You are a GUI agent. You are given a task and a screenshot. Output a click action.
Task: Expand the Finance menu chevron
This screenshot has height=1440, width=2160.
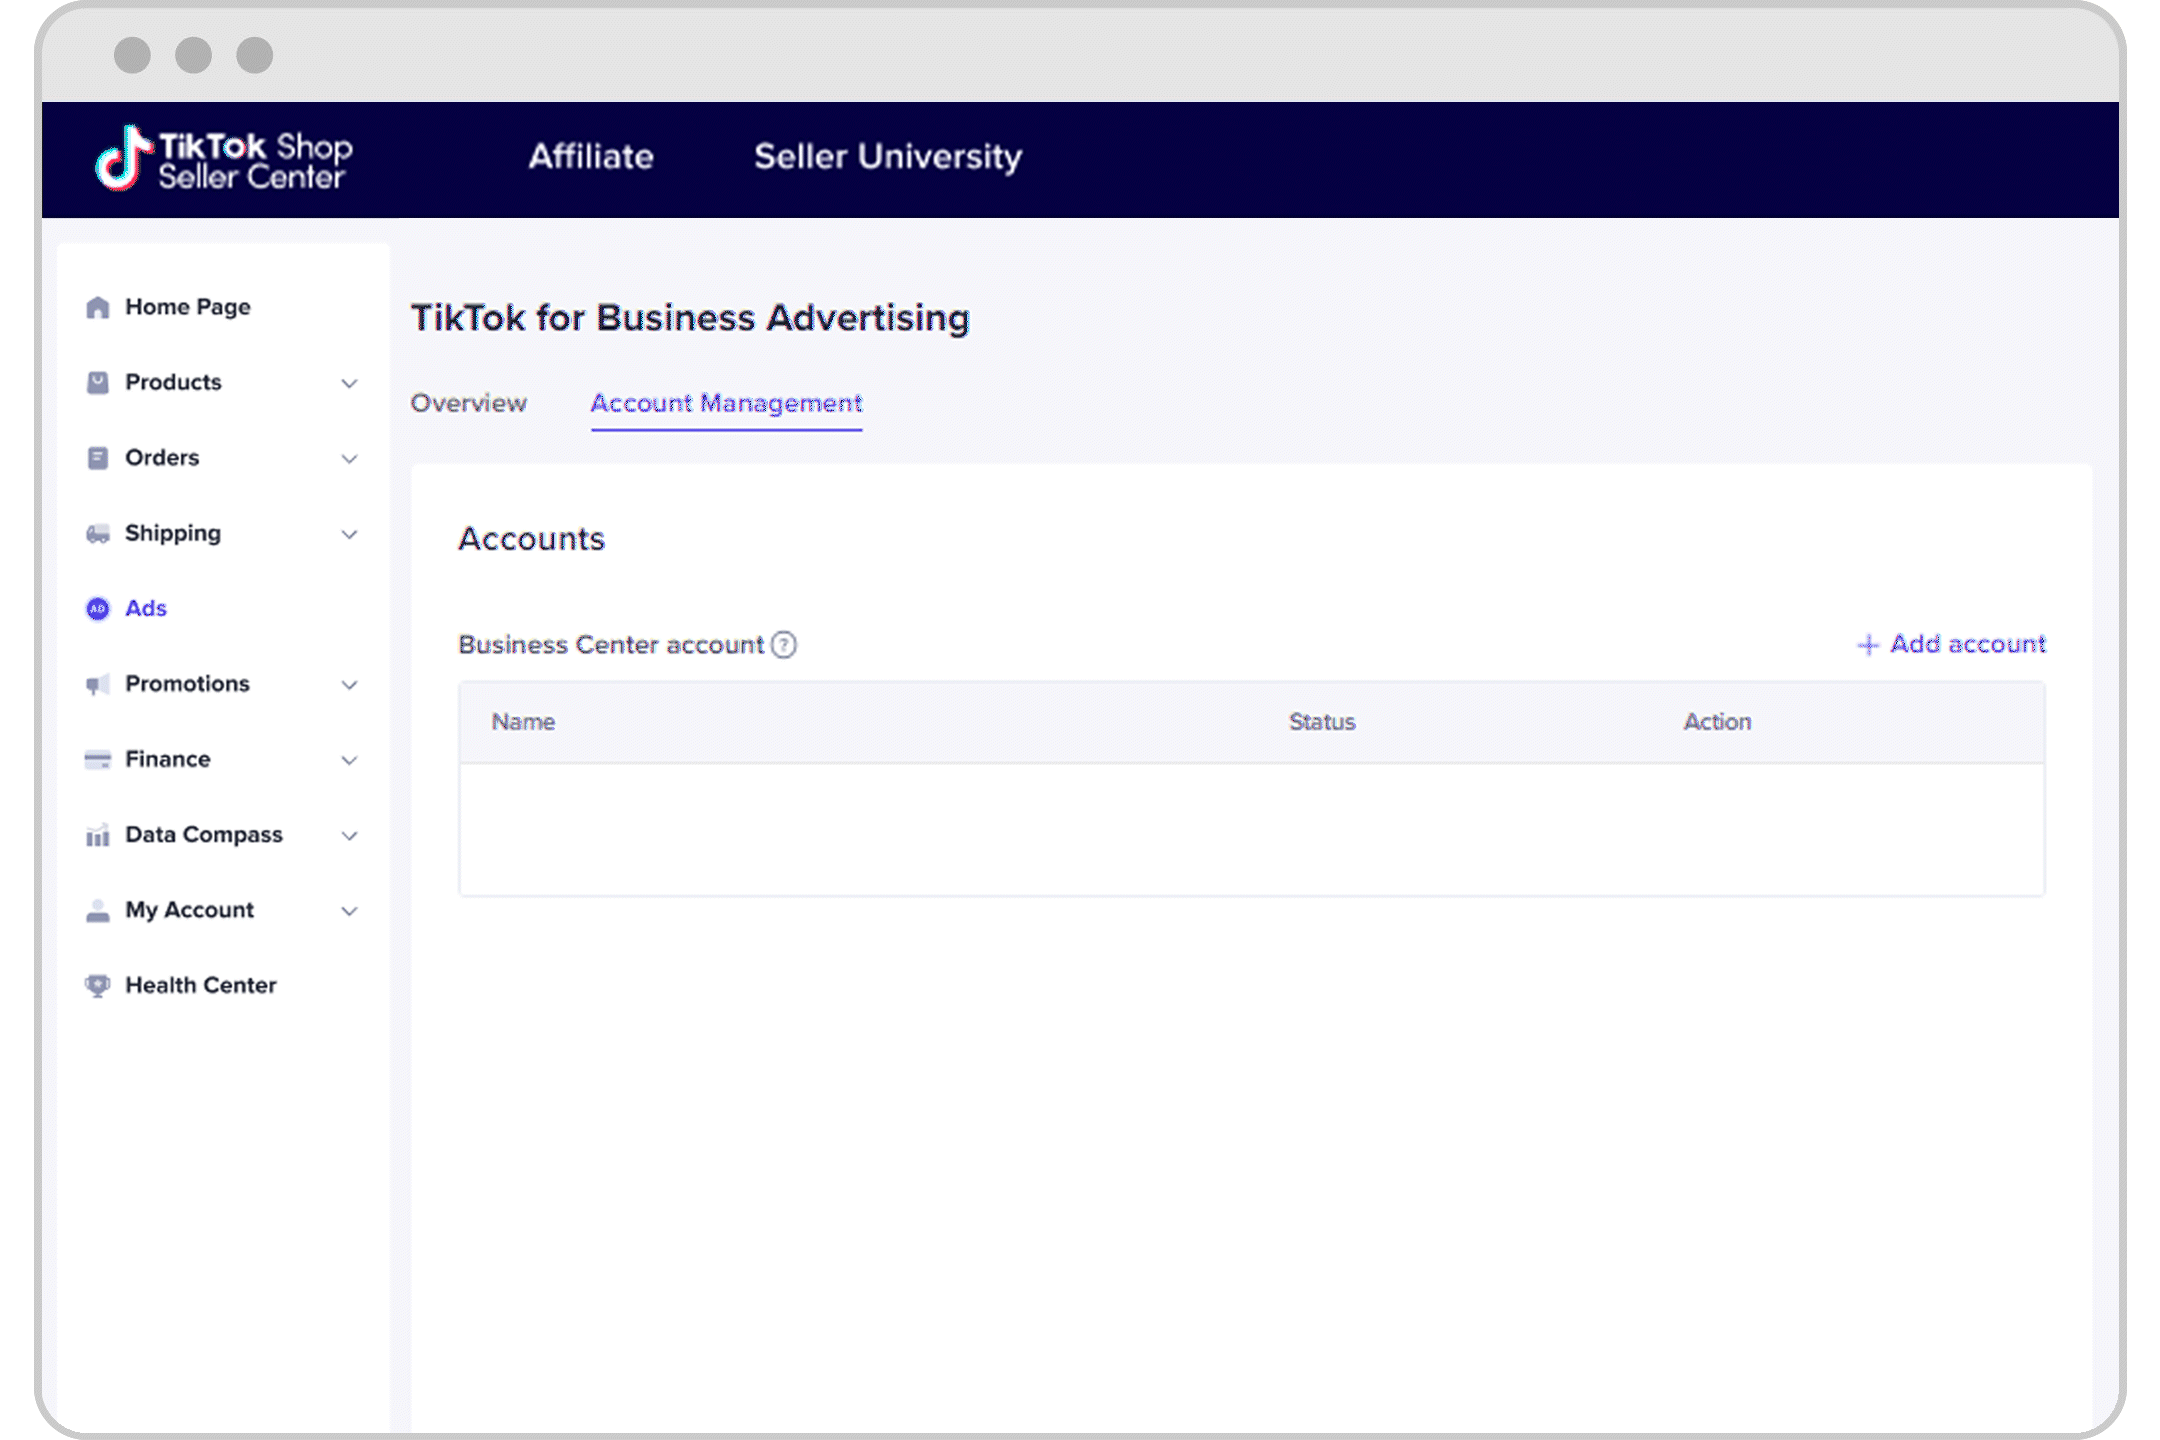[x=349, y=760]
